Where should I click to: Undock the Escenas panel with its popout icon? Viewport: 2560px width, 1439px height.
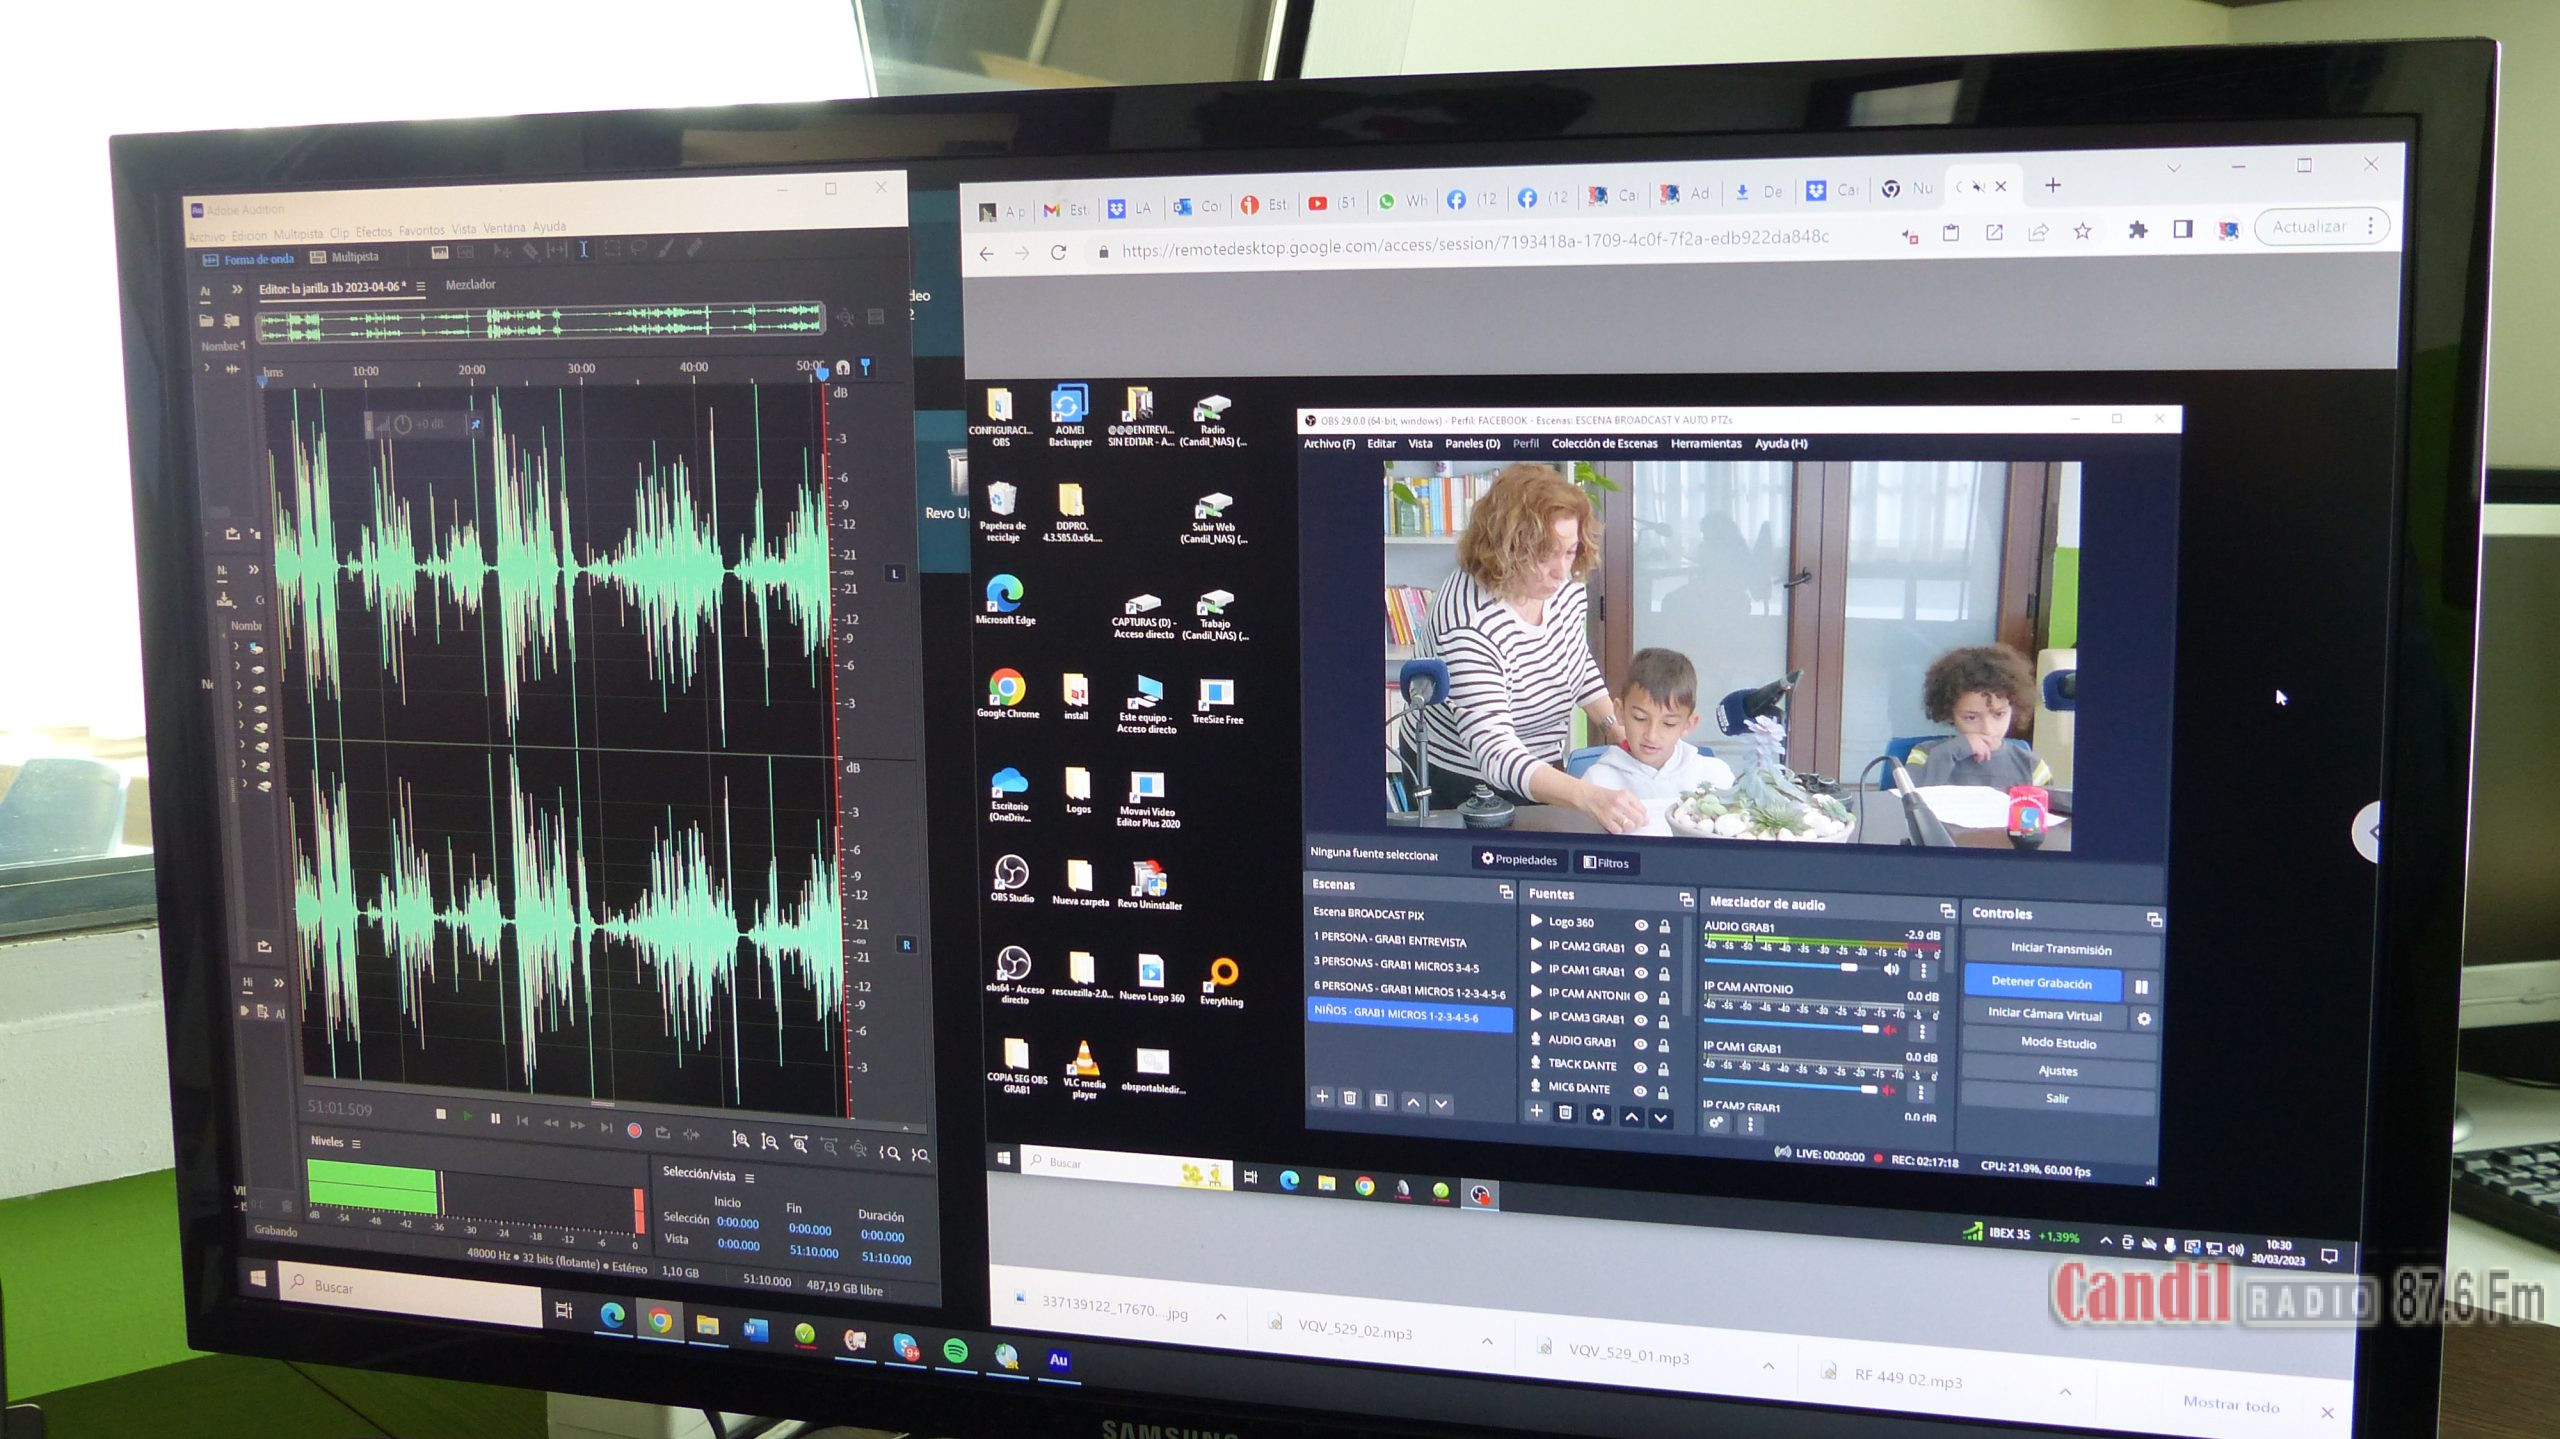tap(1505, 891)
